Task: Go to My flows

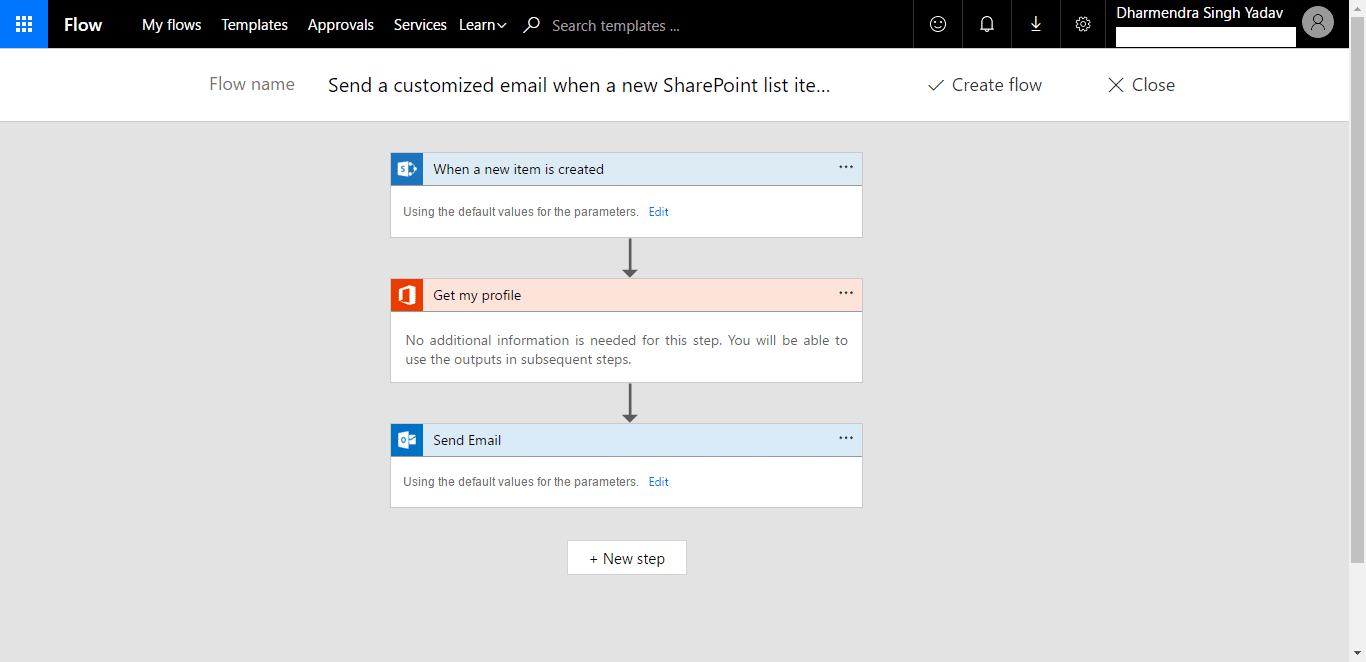Action: (x=172, y=25)
